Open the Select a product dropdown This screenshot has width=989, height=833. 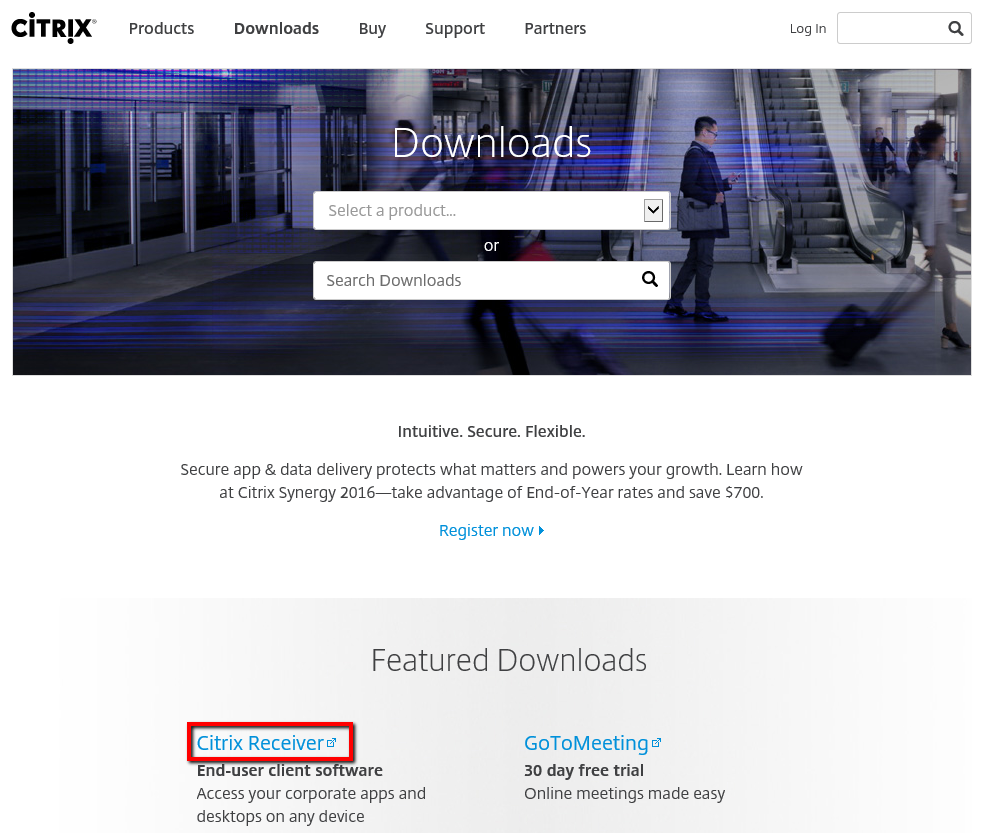(x=491, y=211)
